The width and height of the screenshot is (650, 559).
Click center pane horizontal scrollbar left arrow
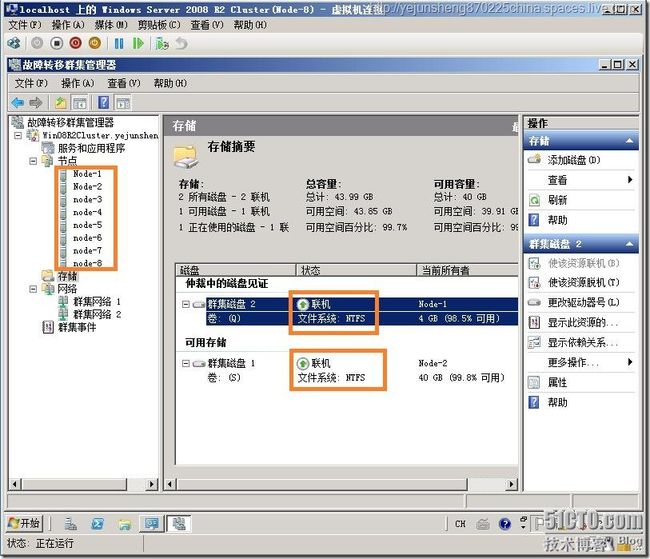(x=170, y=484)
